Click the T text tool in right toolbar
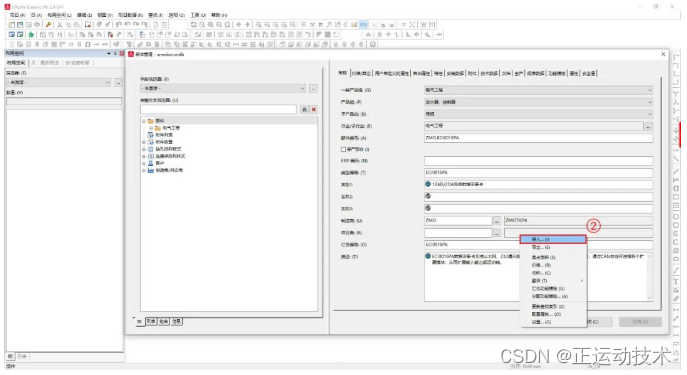The width and height of the screenshot is (687, 375). (676, 282)
